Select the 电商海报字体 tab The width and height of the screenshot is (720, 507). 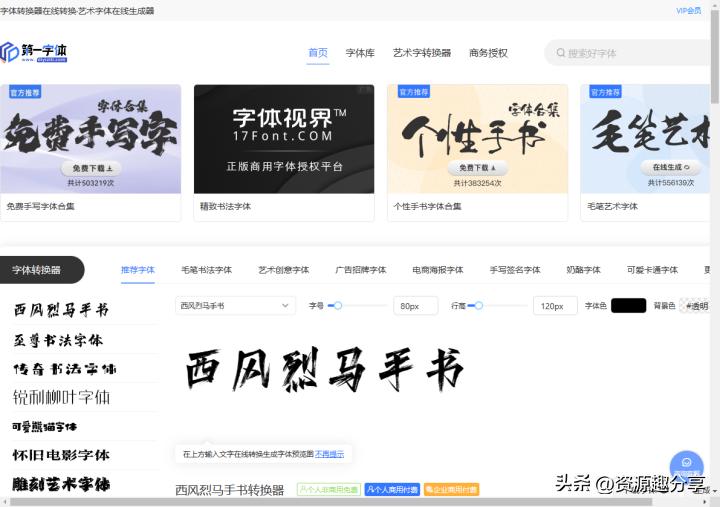click(438, 270)
